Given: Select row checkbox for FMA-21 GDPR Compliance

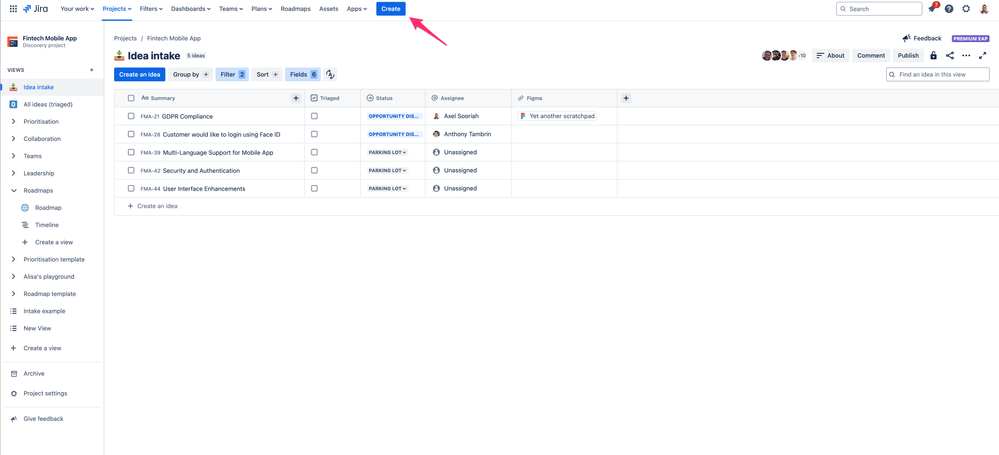Looking at the screenshot, I should tap(131, 117).
